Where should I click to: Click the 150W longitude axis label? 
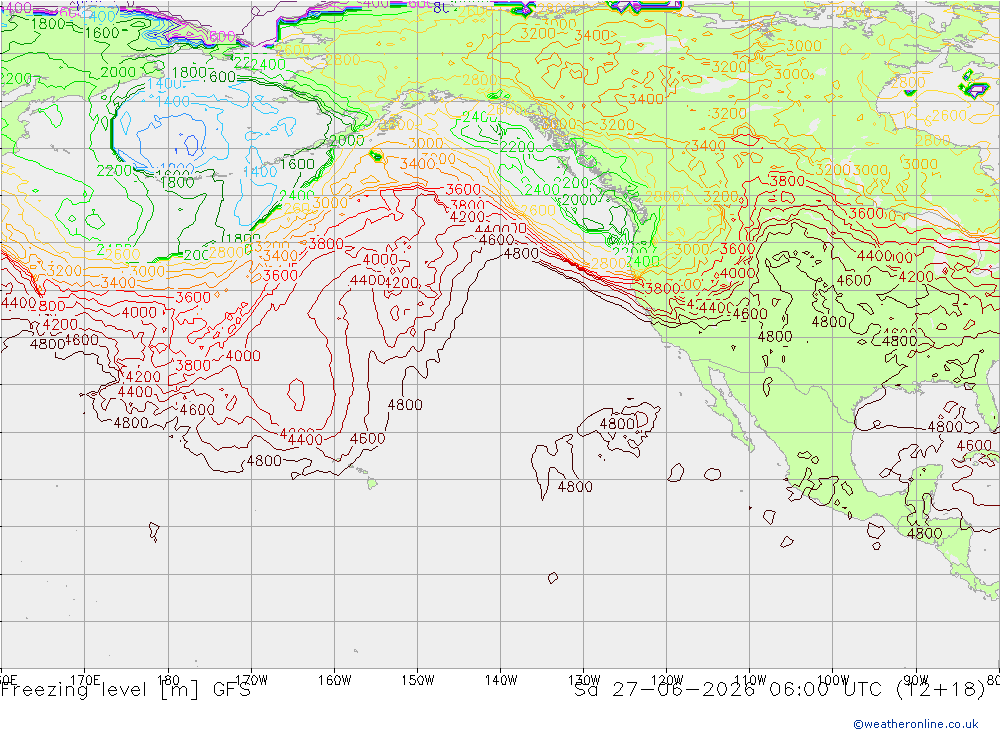[x=418, y=679]
